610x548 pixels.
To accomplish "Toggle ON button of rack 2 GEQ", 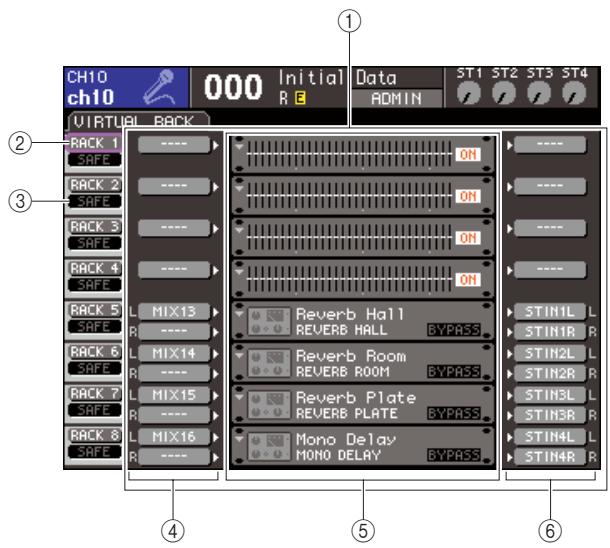I will pos(468,196).
